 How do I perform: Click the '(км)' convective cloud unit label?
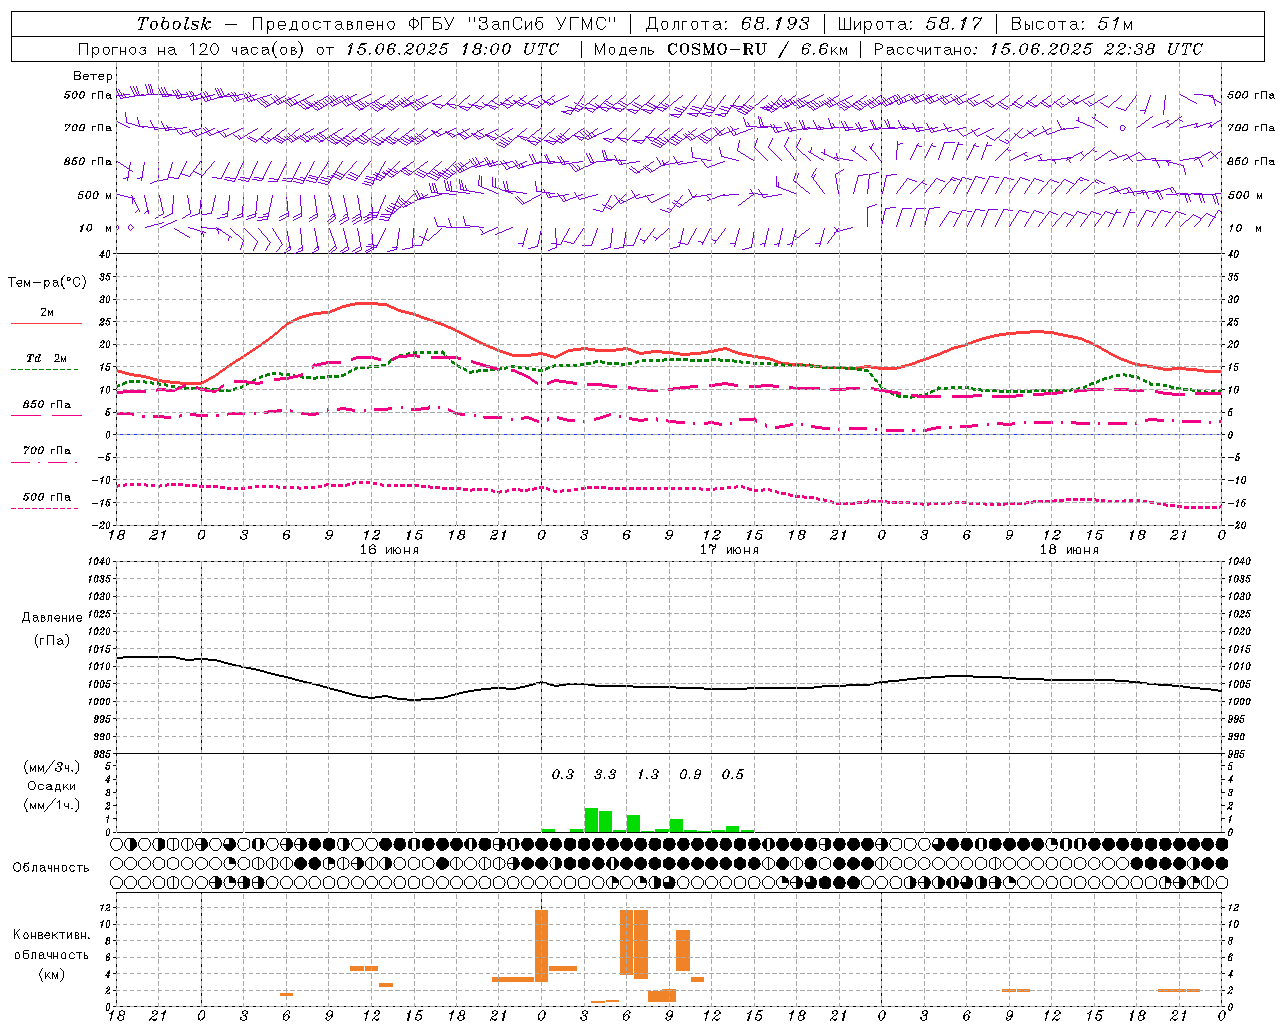pos(52,974)
